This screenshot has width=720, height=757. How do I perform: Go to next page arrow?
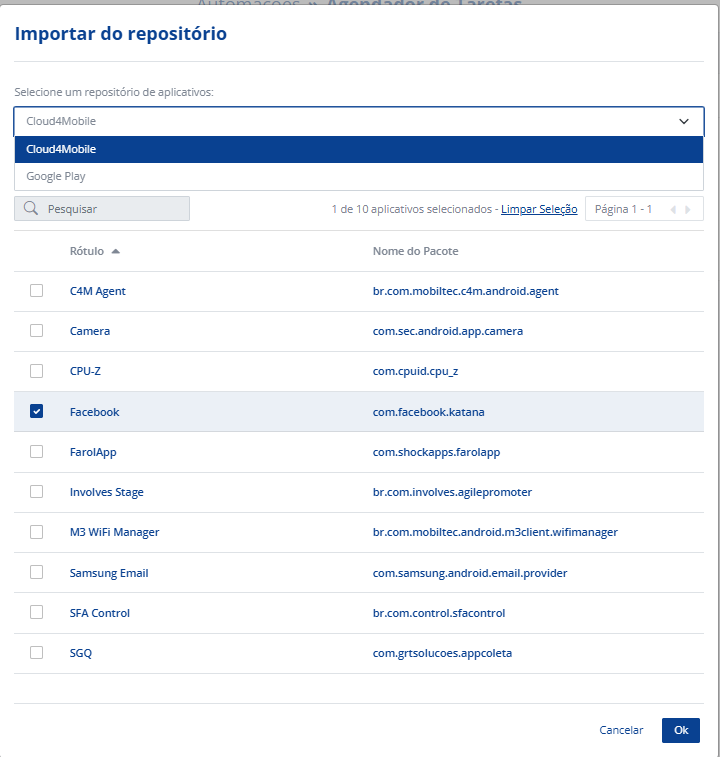(688, 209)
